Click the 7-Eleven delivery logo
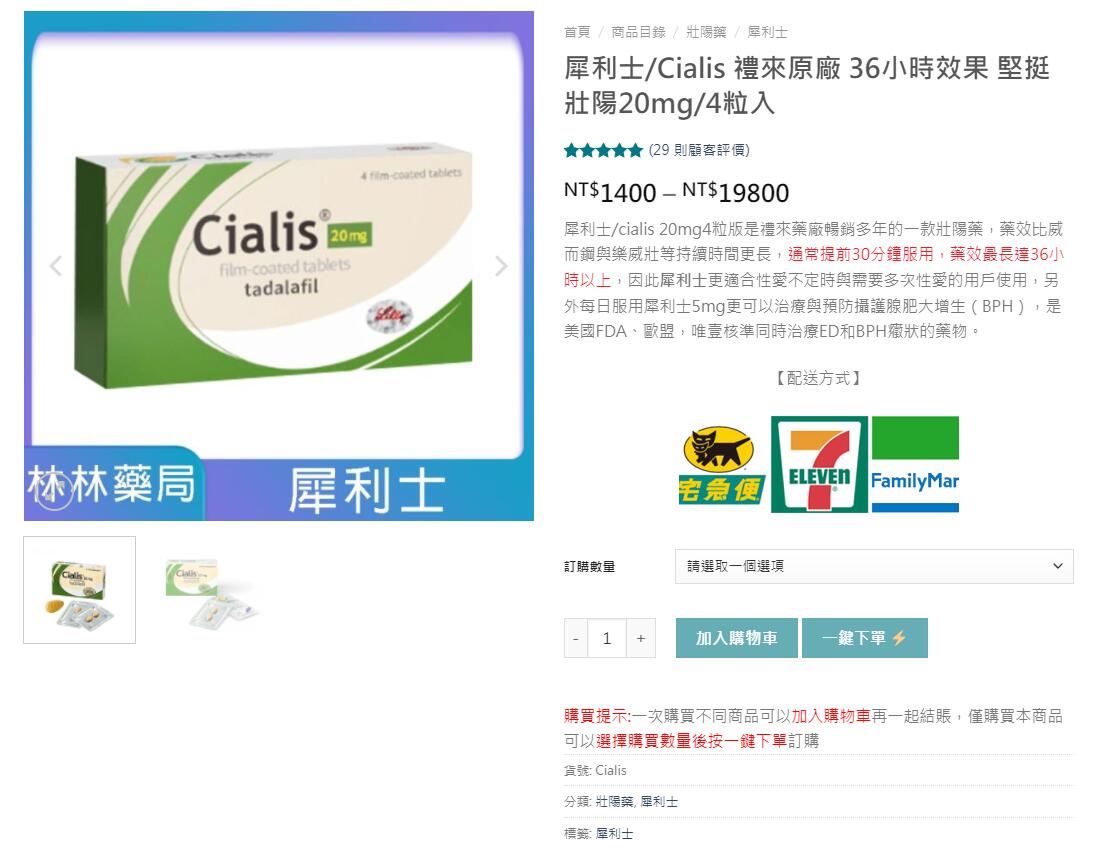Screen dimensions: 1097x848 coord(819,465)
